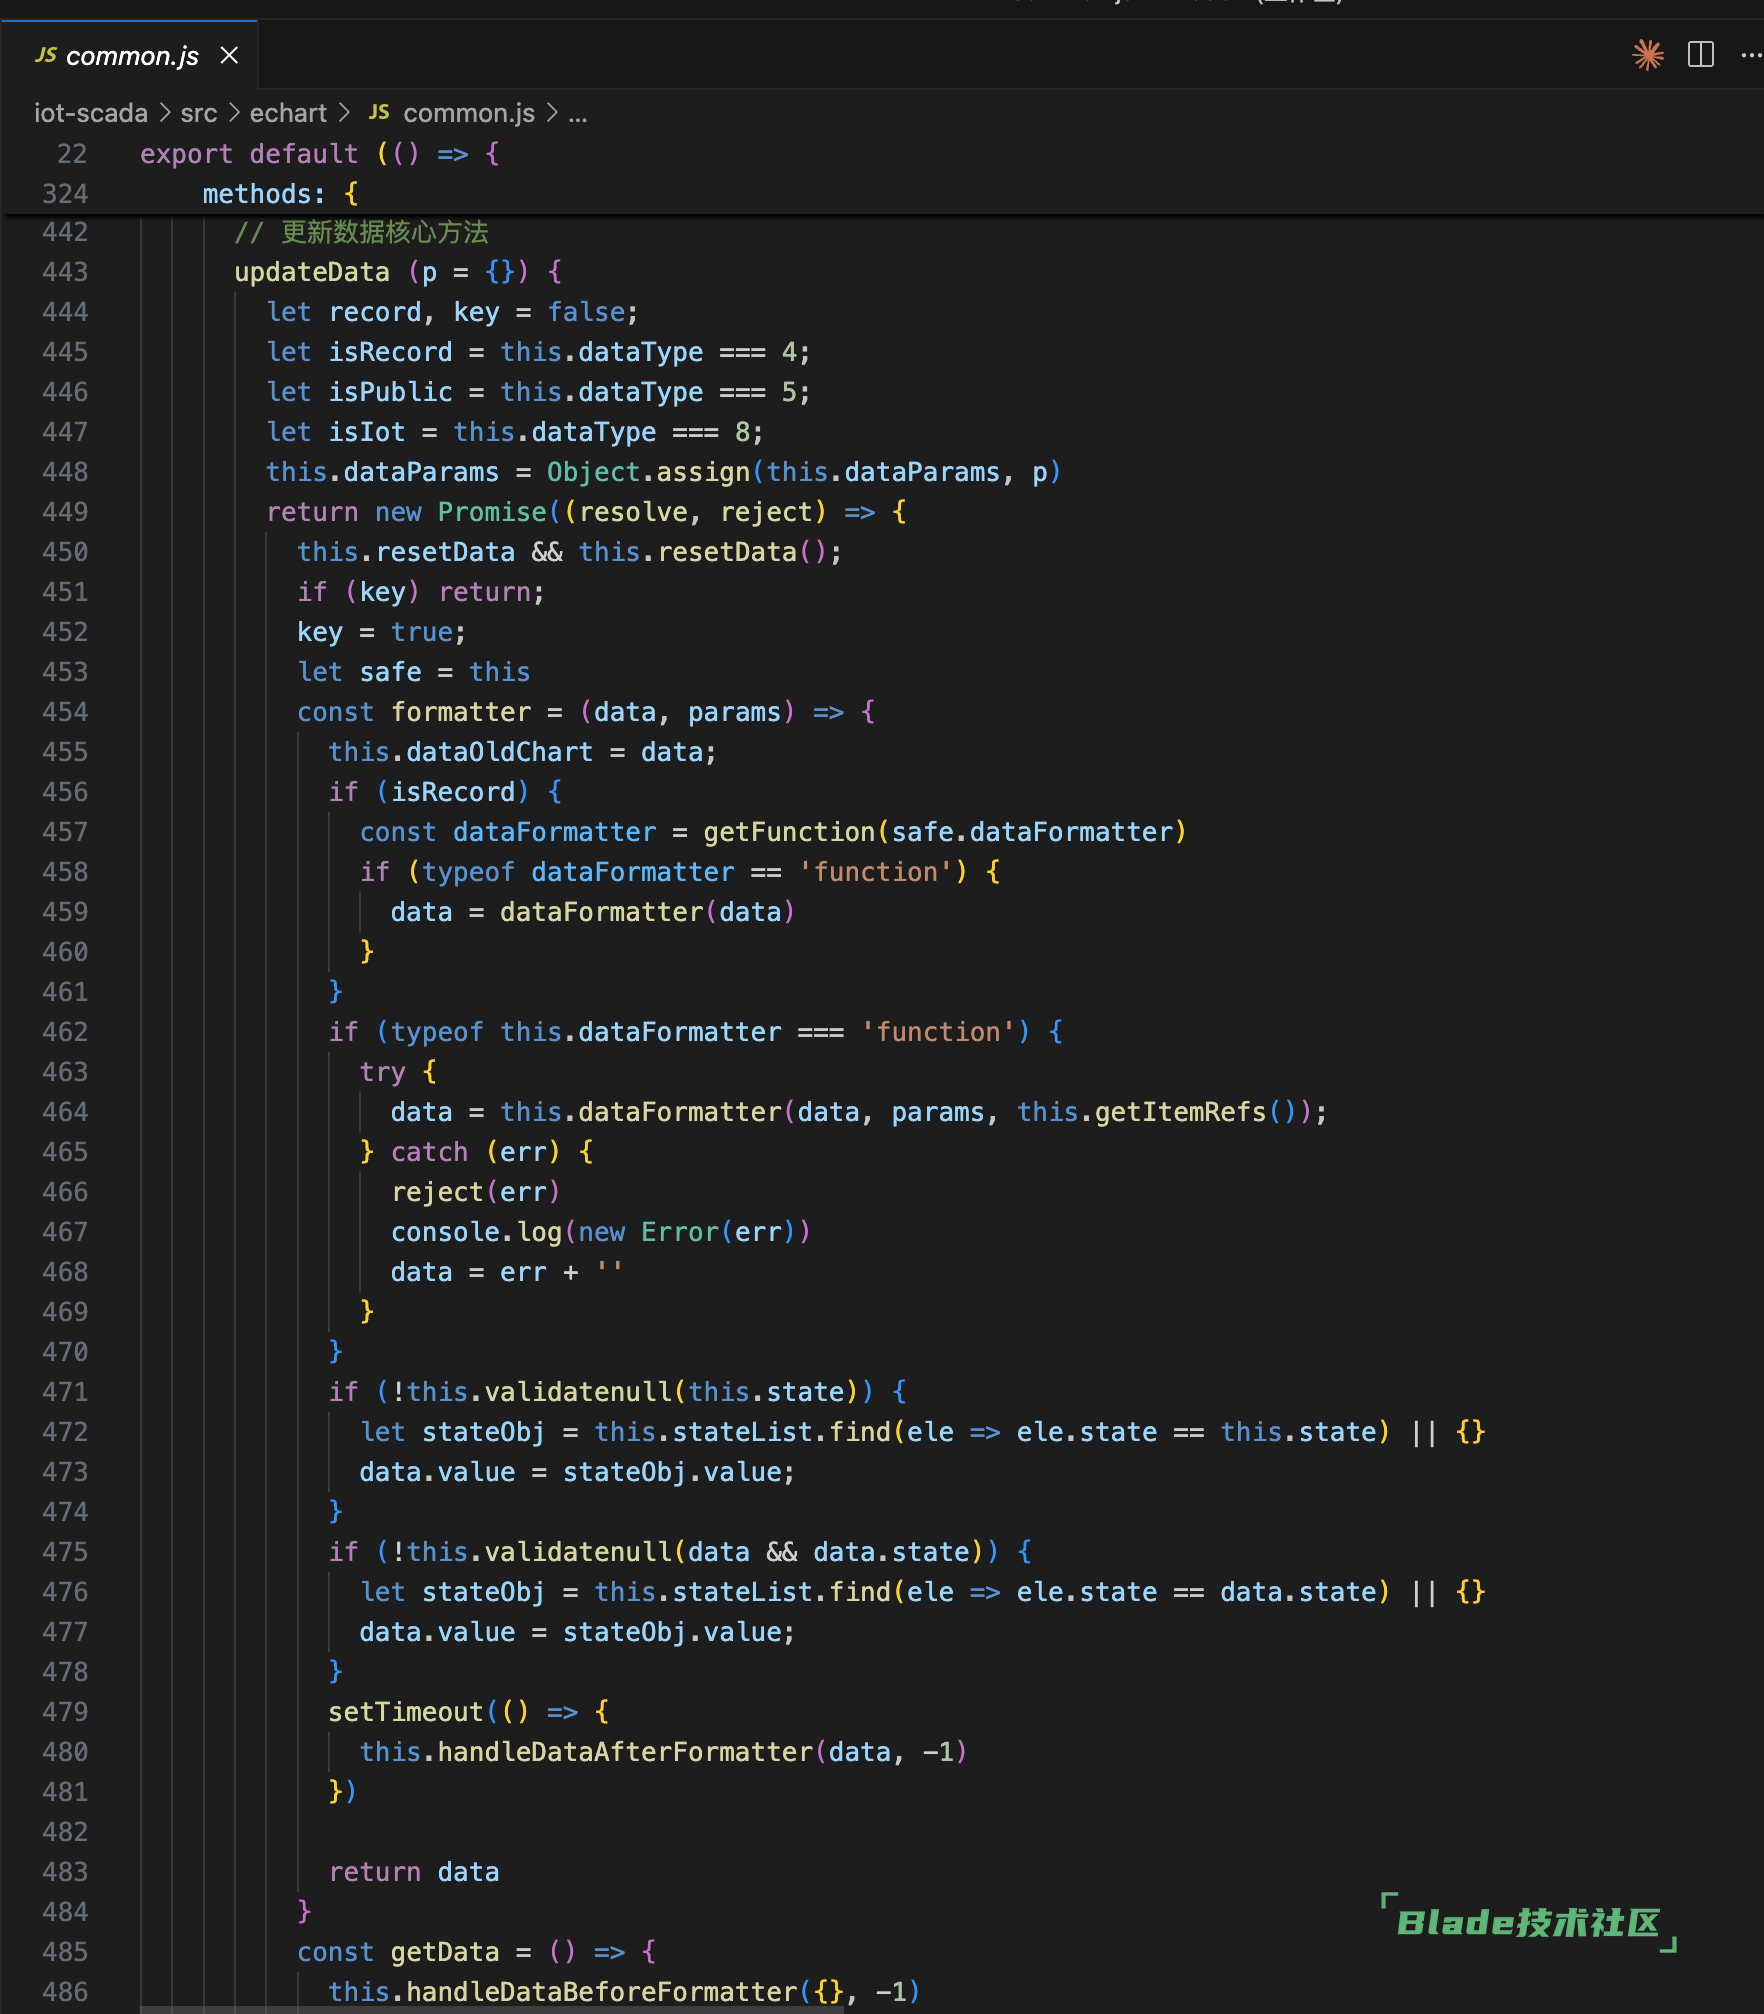1764x2014 pixels.
Task: Expand the src breadcrumb segment
Action: pos(198,113)
